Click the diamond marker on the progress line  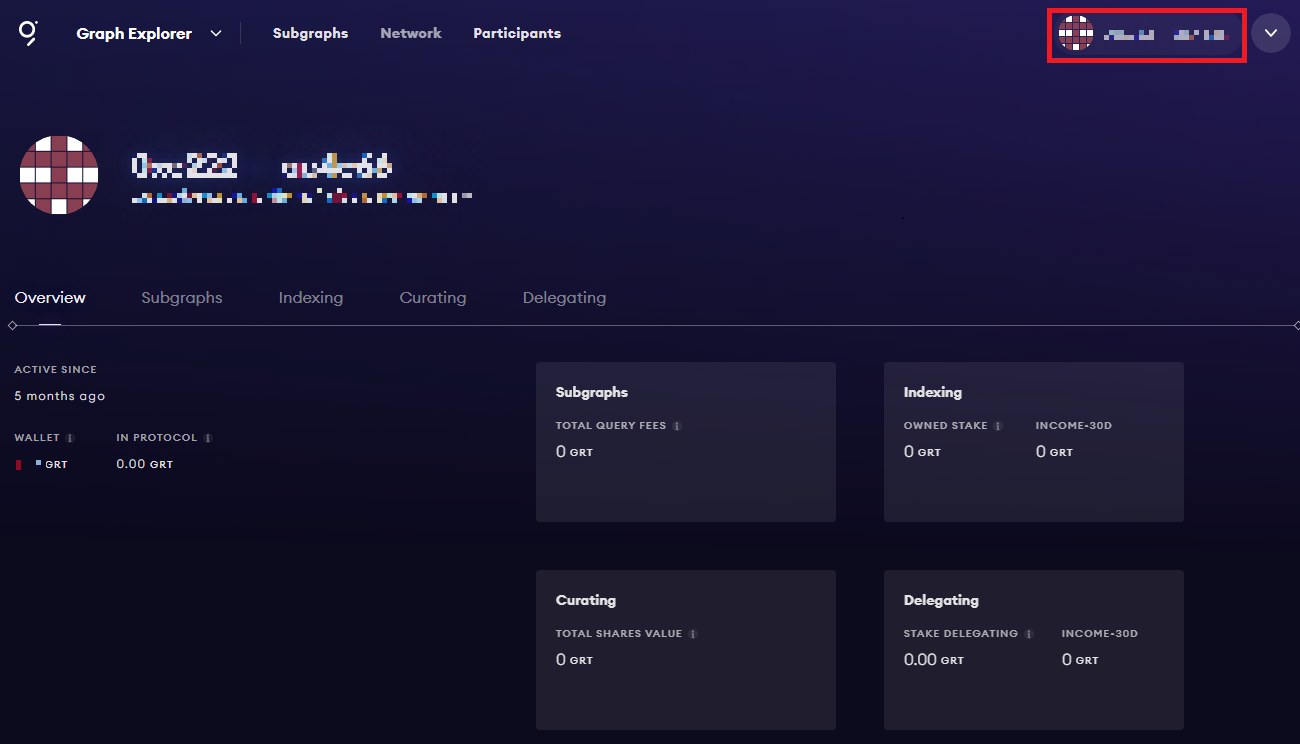click(x=13, y=323)
